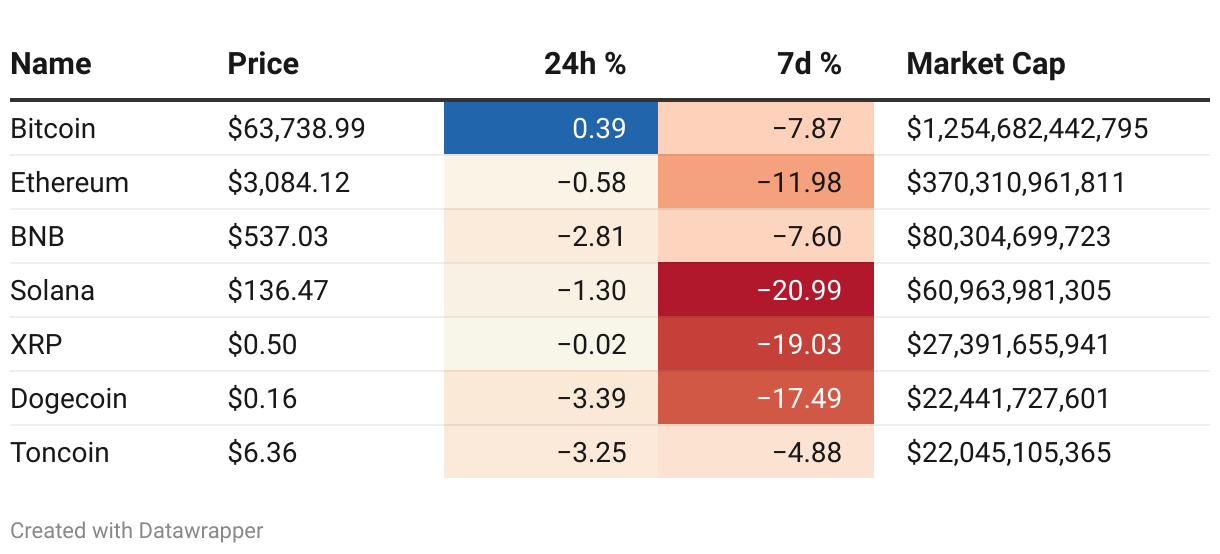The width and height of the screenshot is (1220, 554).
Task: Click XRP price $0.50
Action: click(262, 345)
